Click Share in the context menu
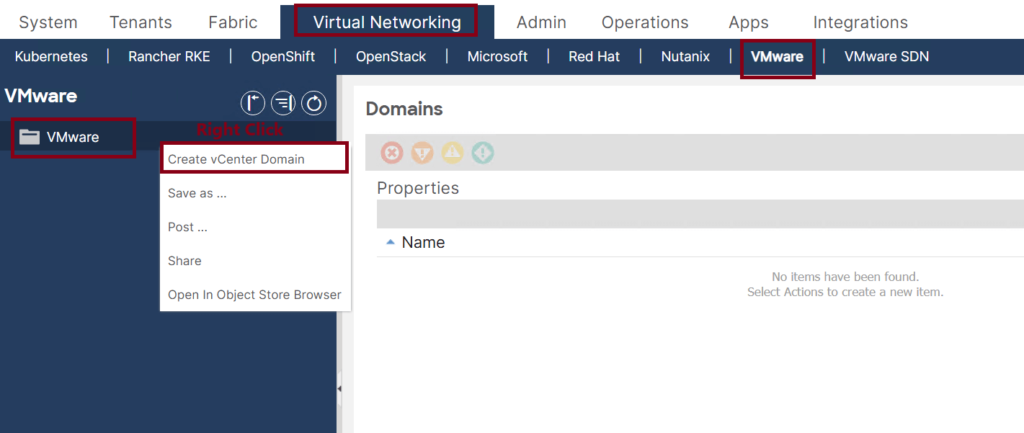The width and height of the screenshot is (1024, 433). 184,261
